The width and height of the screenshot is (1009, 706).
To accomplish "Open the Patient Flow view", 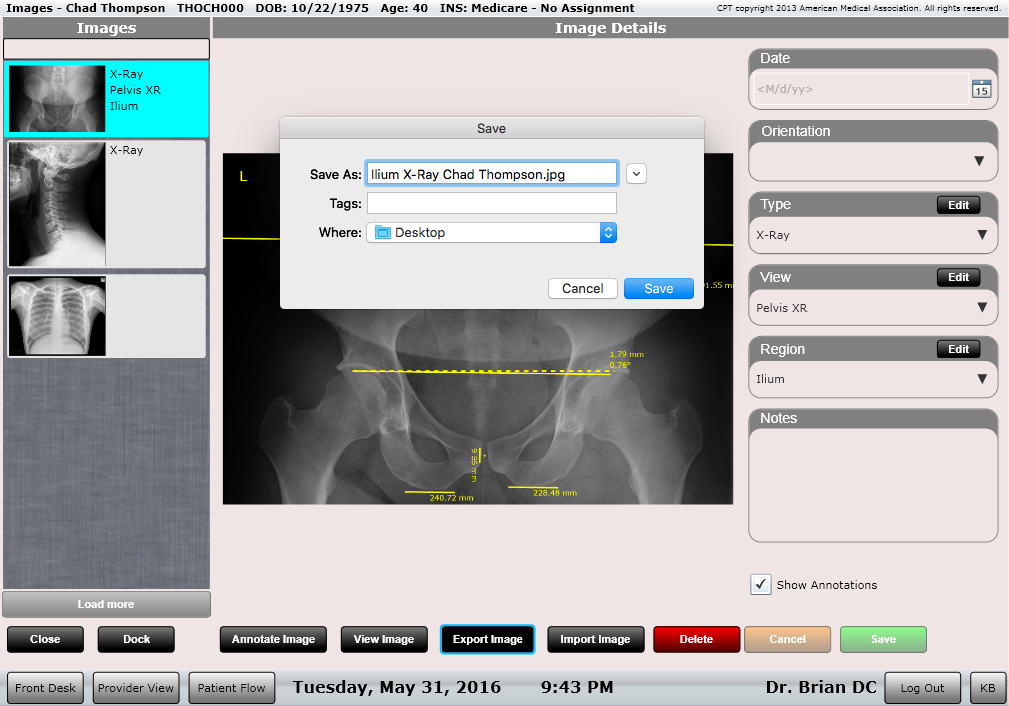I will click(x=231, y=688).
